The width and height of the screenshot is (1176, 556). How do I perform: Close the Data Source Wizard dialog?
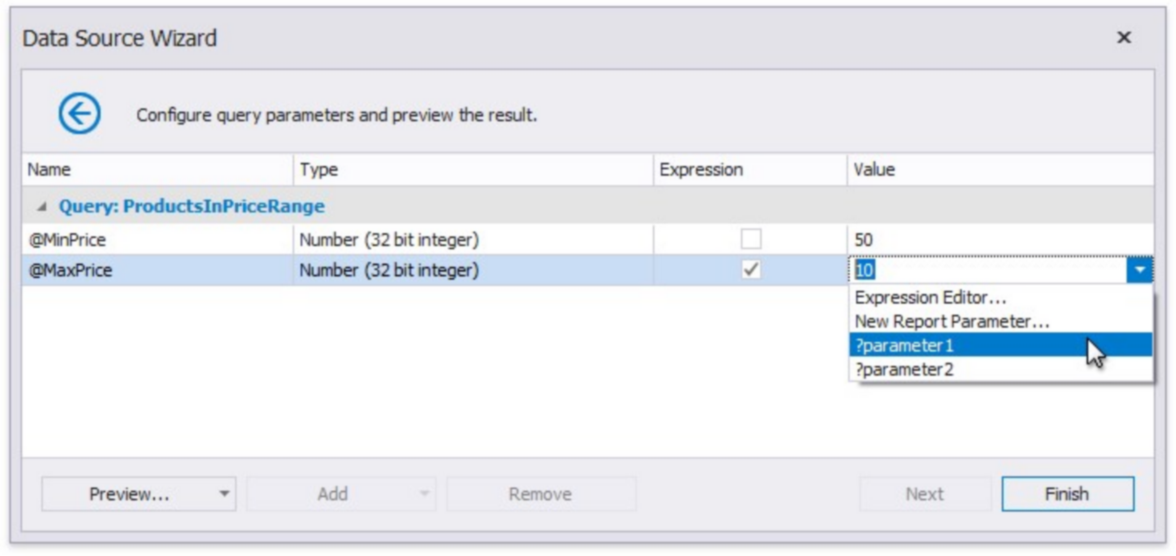1124,38
